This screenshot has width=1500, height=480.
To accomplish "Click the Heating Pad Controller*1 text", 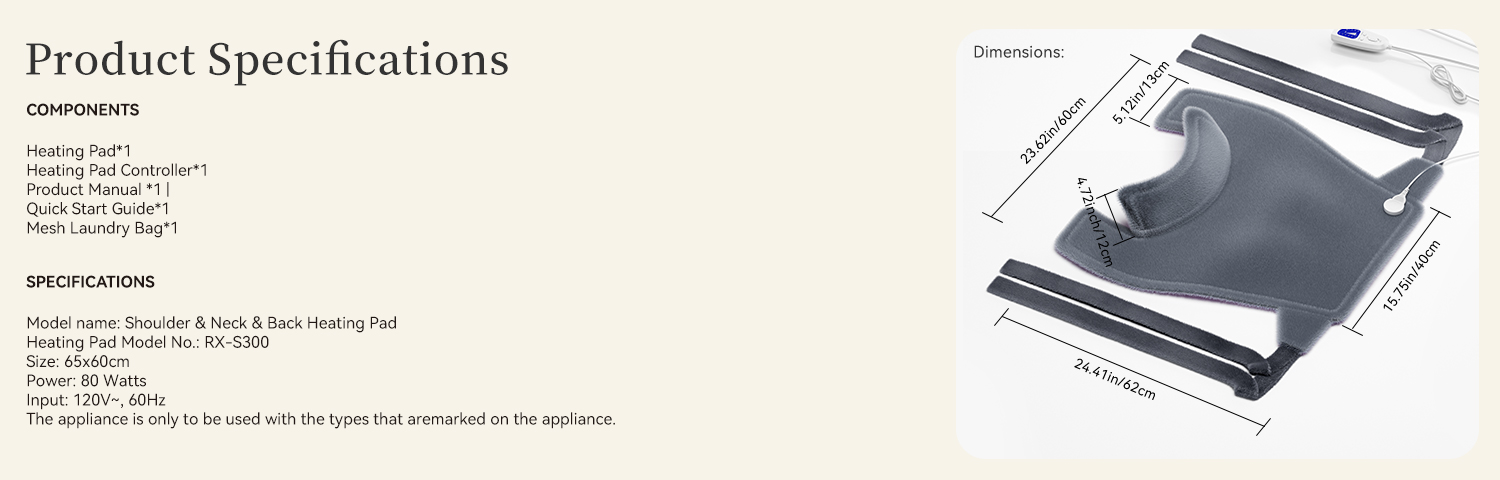I will [116, 170].
